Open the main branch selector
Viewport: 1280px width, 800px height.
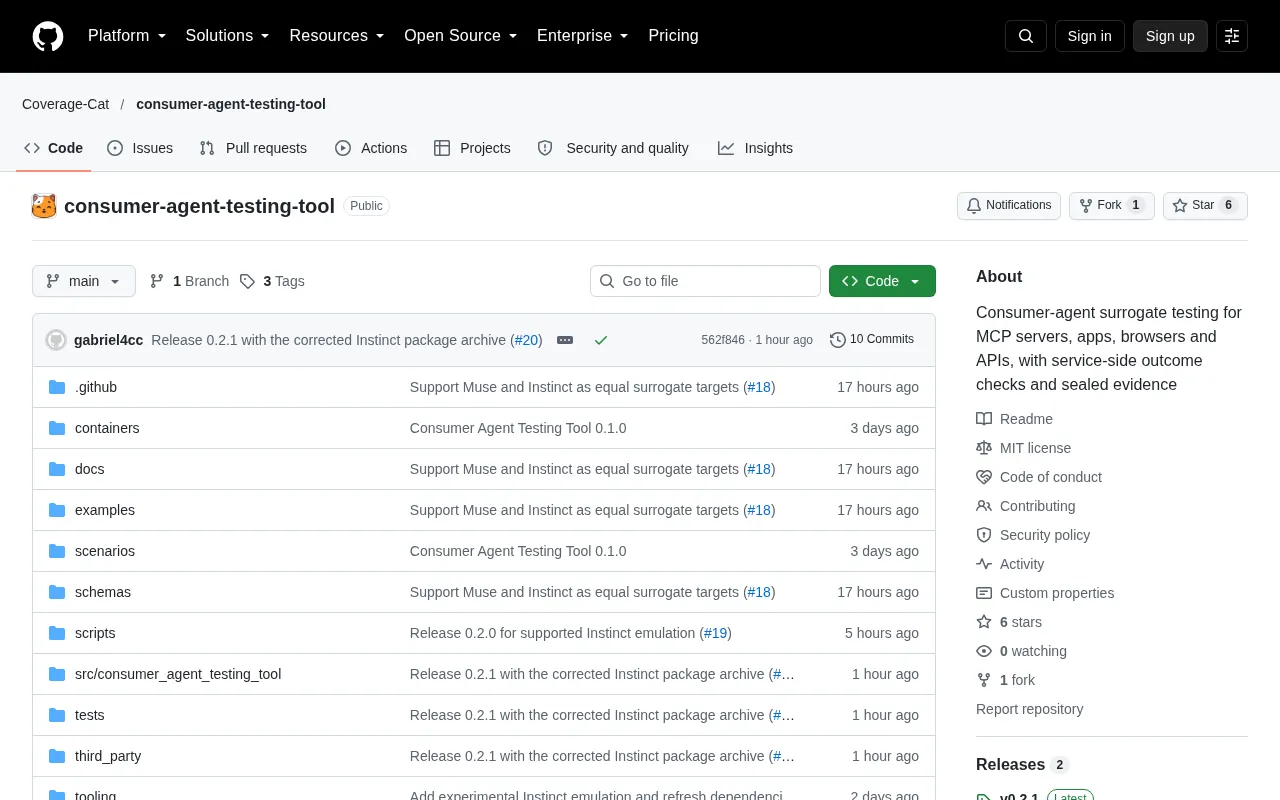point(84,281)
